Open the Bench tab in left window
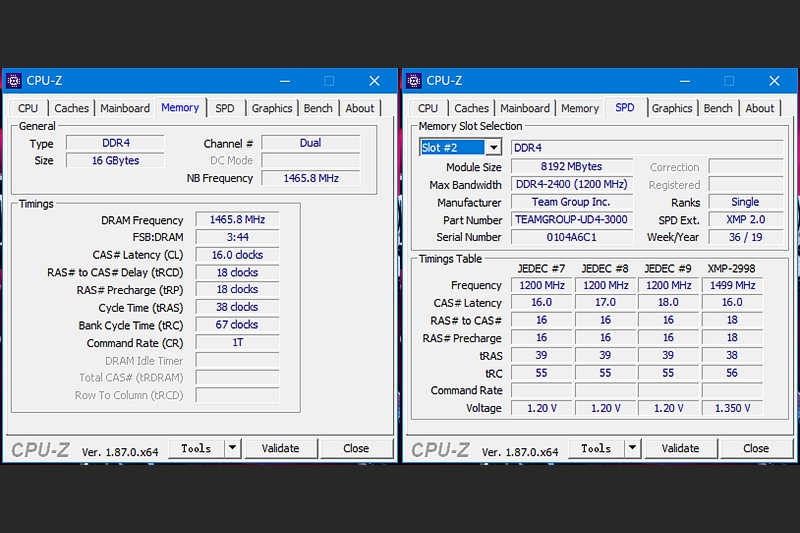 318,108
